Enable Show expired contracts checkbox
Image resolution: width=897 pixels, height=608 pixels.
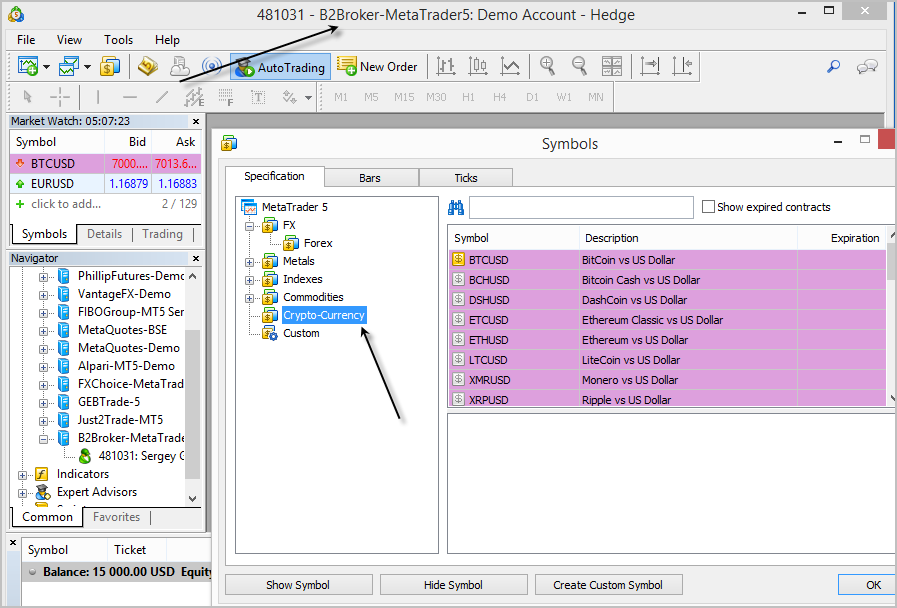click(x=708, y=206)
